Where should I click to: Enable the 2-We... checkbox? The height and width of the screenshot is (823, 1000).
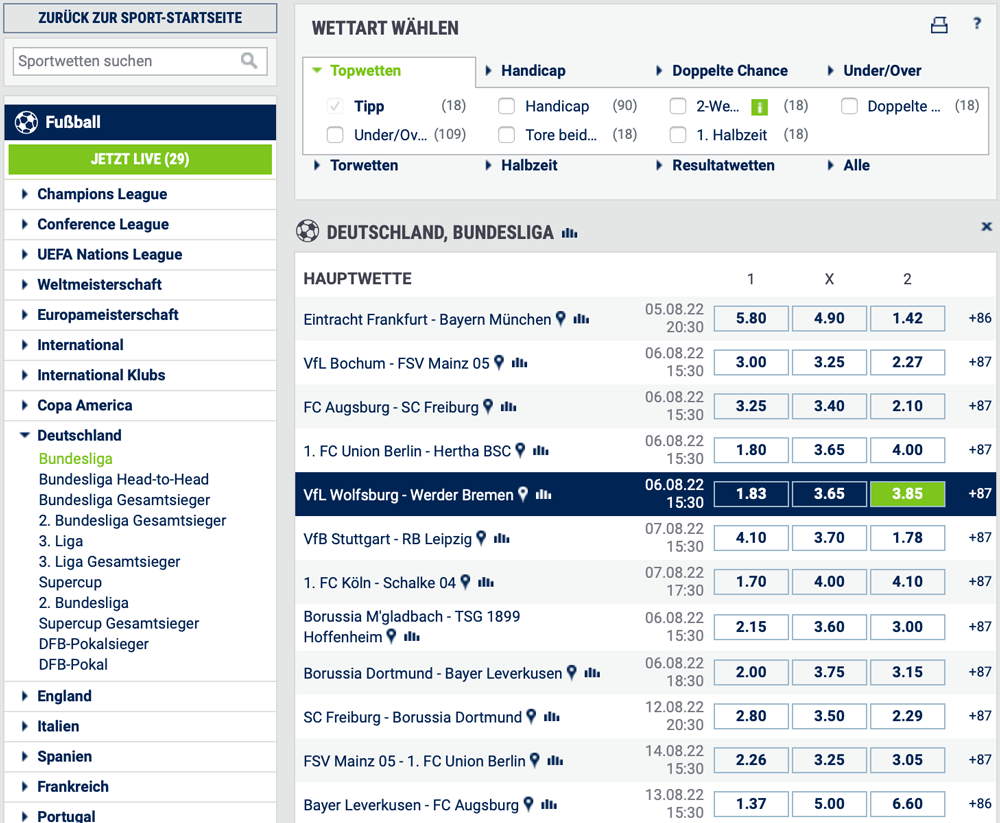(x=678, y=106)
